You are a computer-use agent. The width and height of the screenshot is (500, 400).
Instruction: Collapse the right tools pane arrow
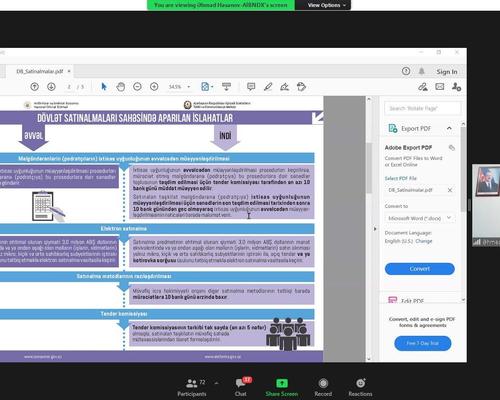(375, 229)
